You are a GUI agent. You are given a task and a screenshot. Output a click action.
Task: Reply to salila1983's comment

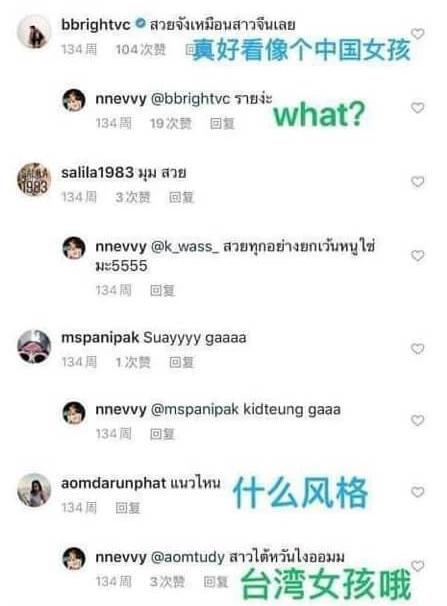181,197
